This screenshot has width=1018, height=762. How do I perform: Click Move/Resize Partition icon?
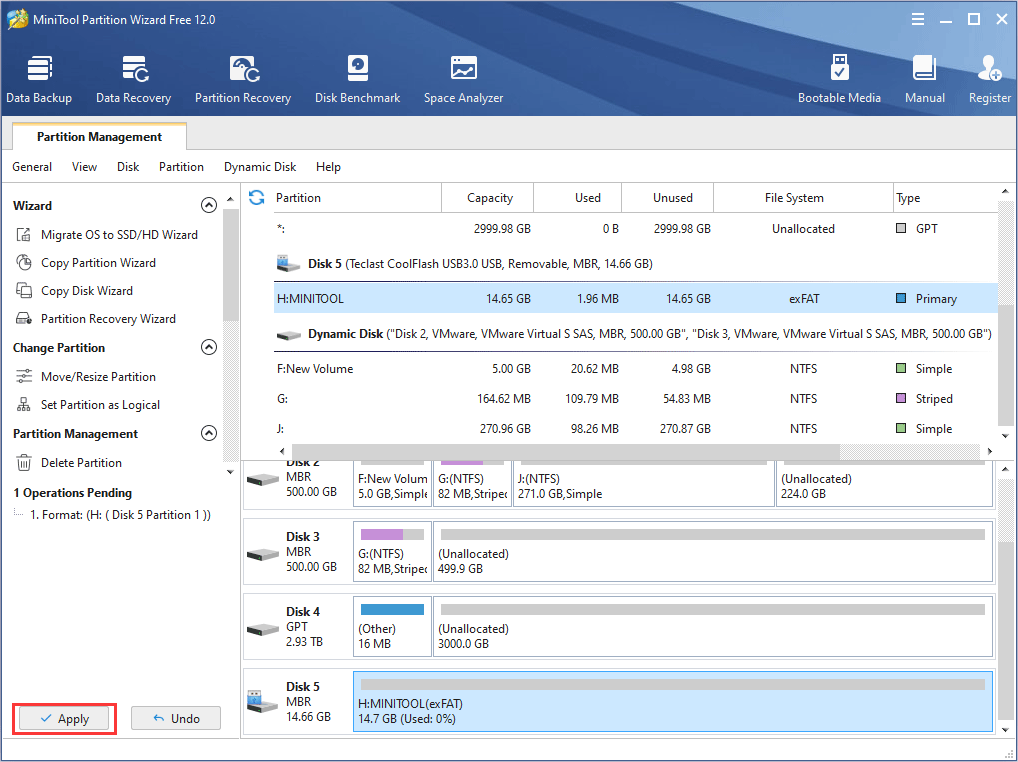[x=24, y=376]
